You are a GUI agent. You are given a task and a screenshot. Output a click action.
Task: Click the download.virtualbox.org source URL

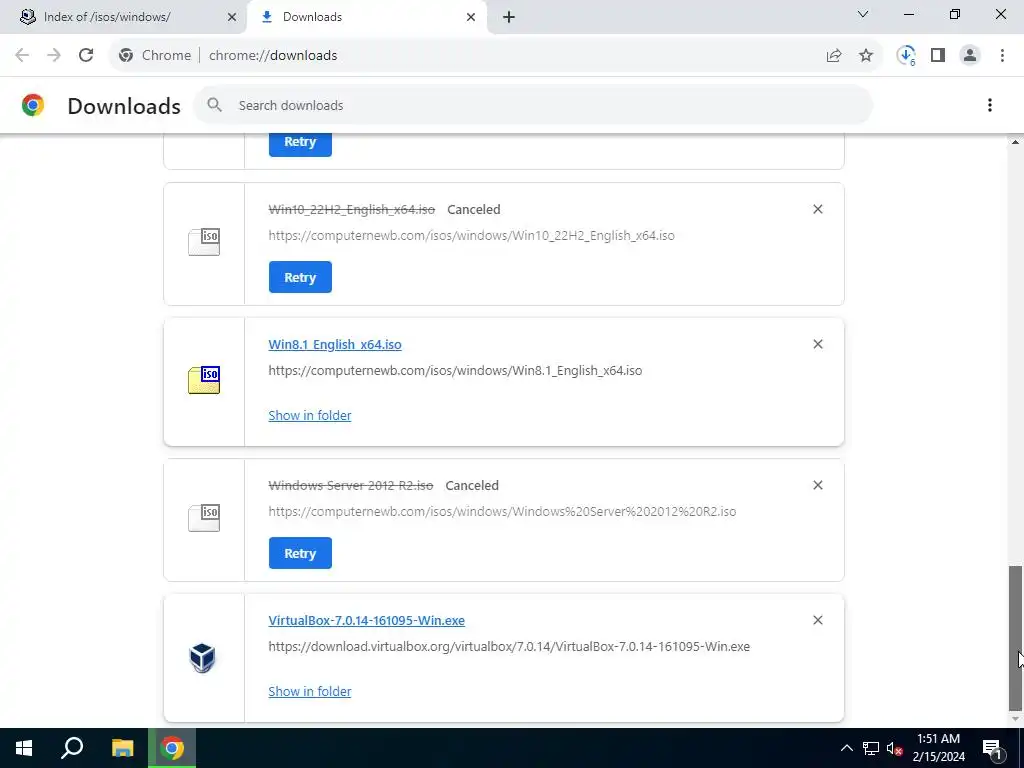[509, 647]
